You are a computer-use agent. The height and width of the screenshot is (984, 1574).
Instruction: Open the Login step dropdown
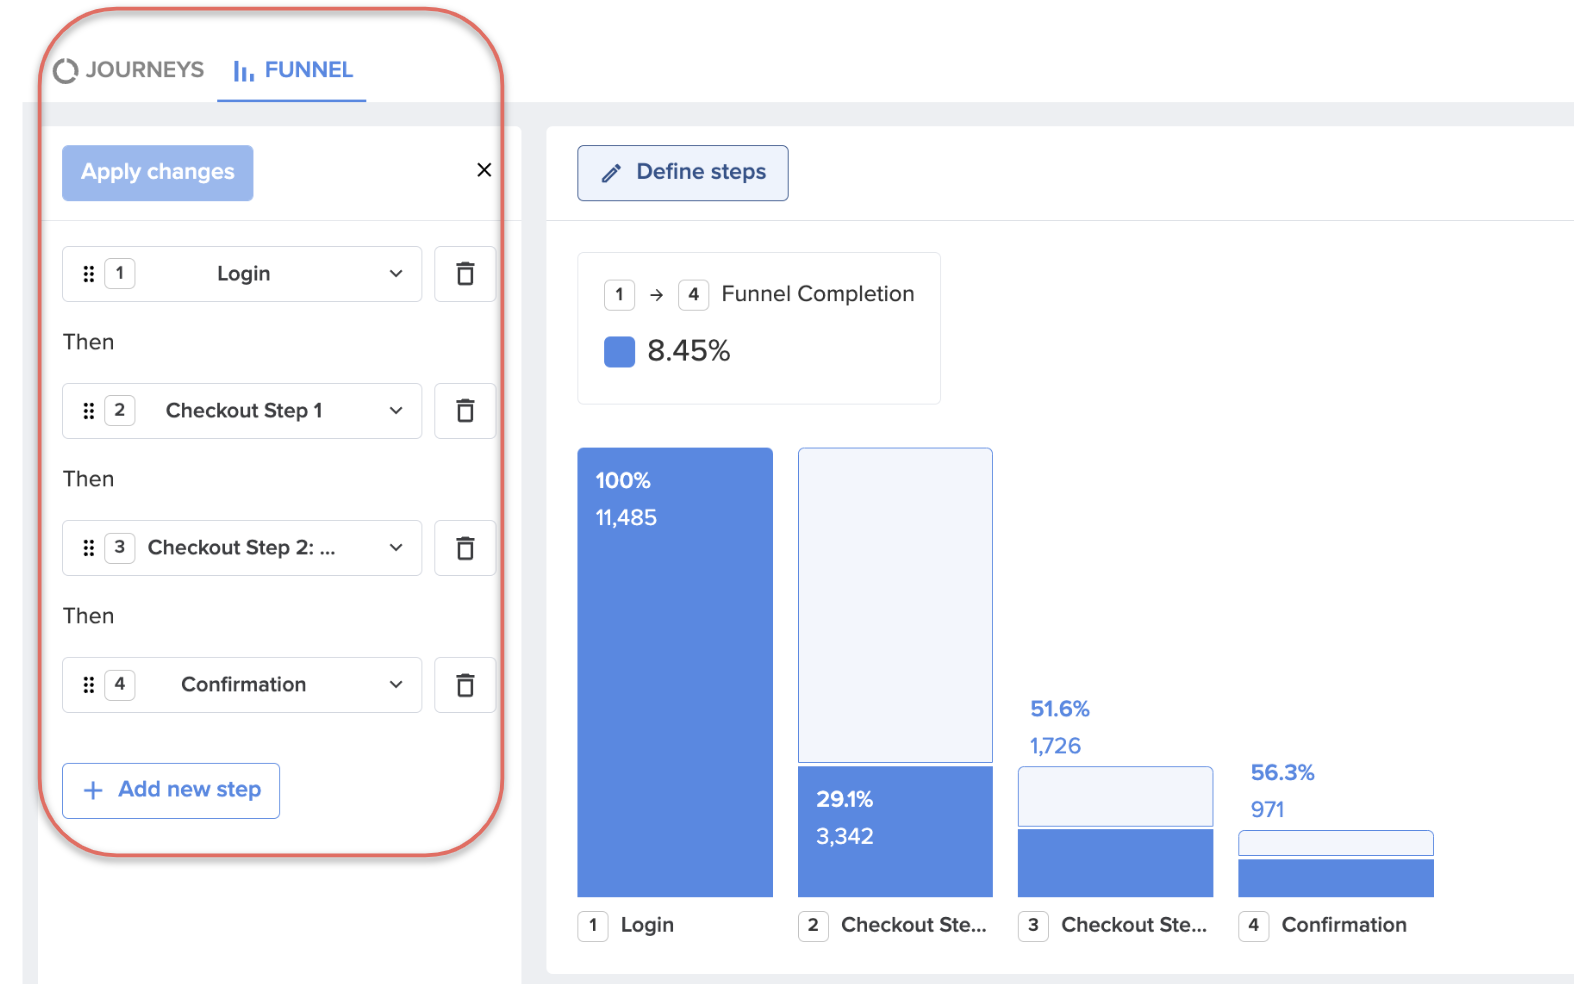click(242, 274)
